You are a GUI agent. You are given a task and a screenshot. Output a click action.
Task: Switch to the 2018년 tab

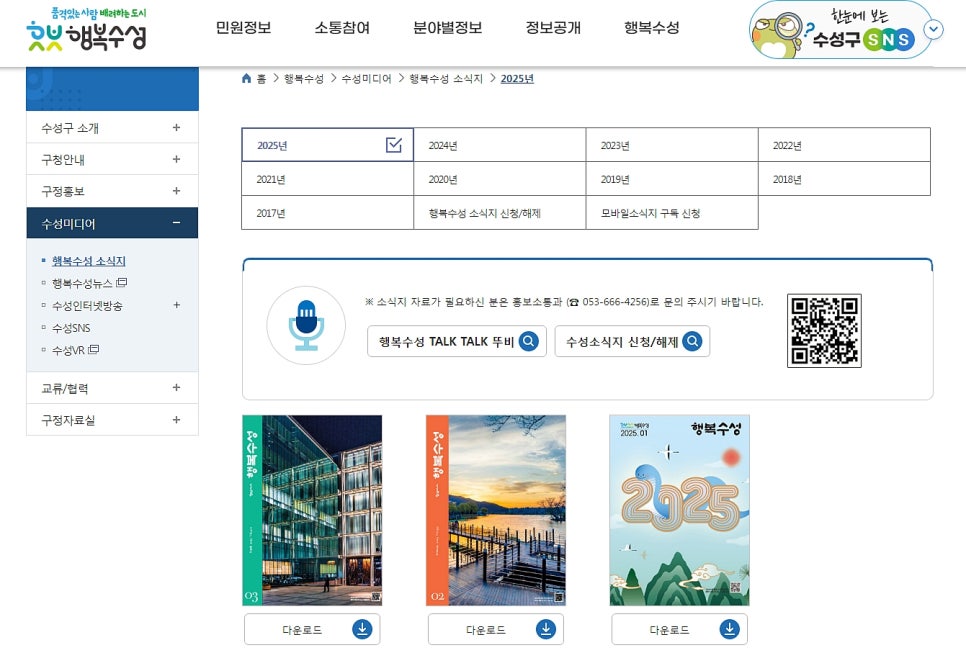844,179
